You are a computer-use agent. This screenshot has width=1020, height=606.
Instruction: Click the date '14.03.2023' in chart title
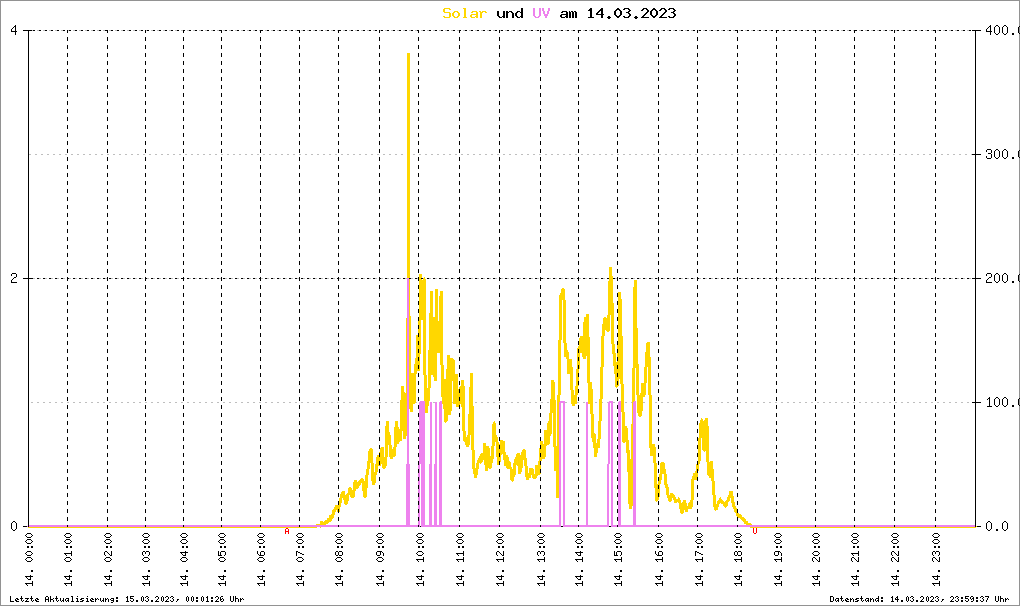point(632,13)
